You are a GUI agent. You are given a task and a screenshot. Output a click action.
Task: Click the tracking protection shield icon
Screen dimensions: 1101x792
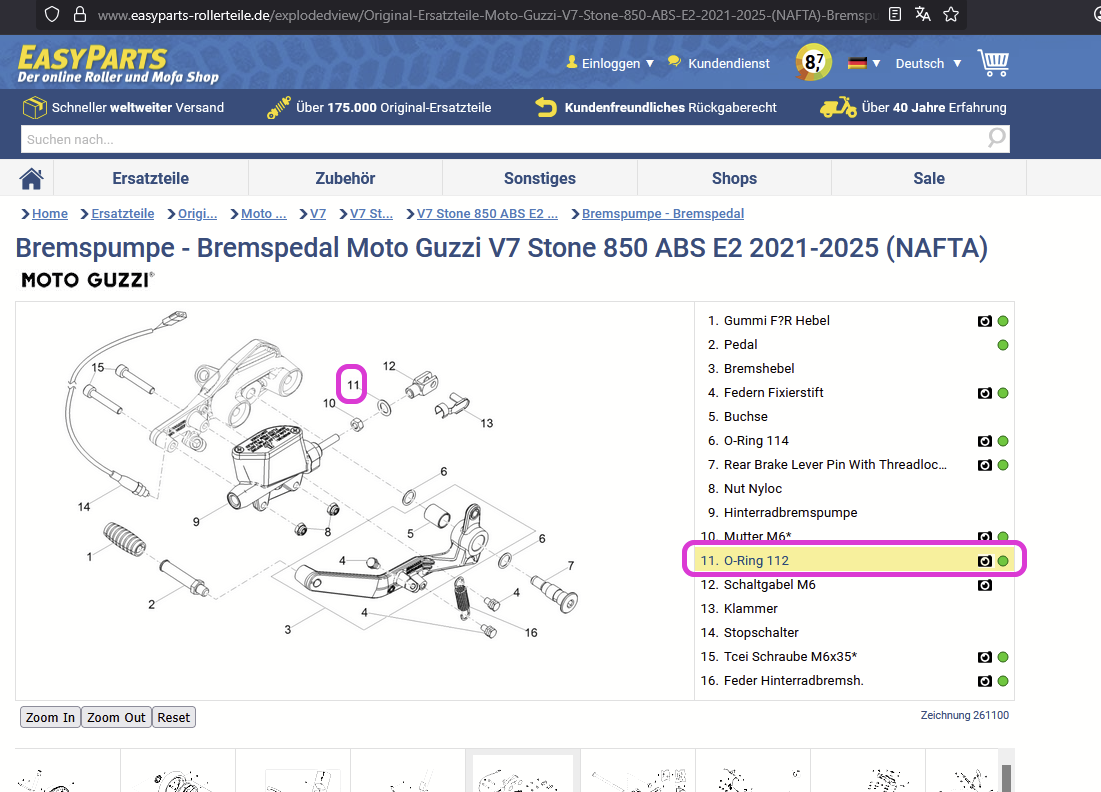tap(52, 15)
